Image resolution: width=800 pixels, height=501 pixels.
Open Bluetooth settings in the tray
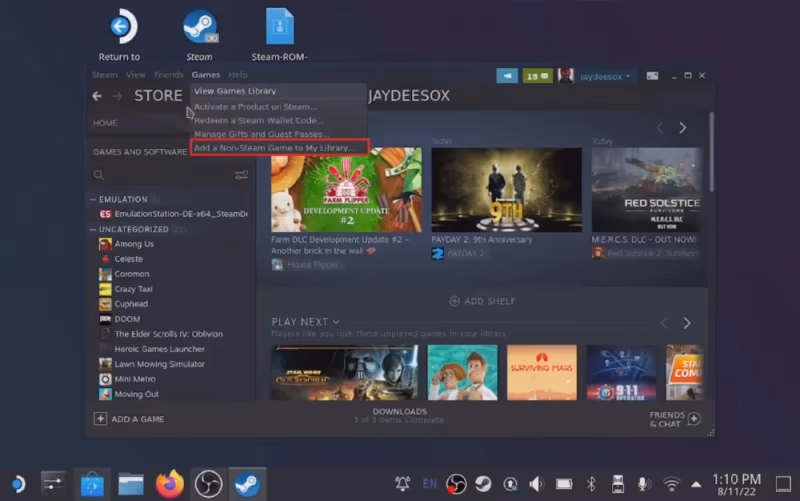pos(591,484)
